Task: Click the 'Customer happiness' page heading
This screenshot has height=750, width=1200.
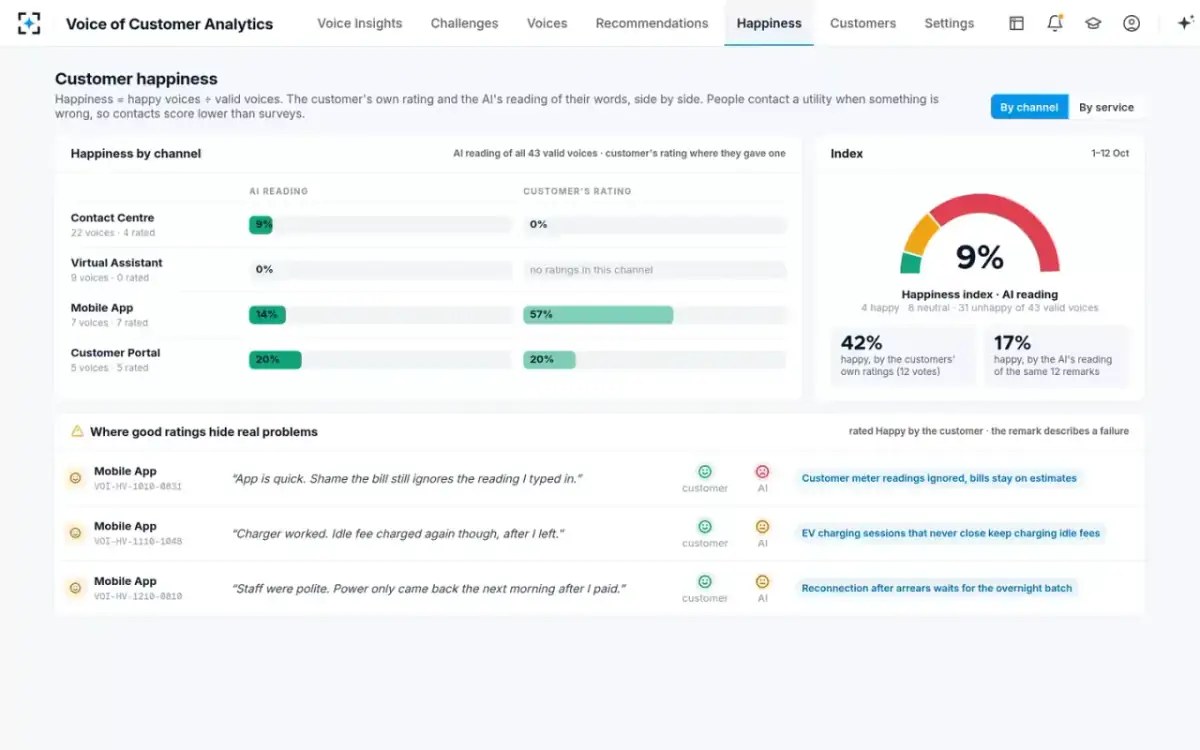Action: coord(136,79)
